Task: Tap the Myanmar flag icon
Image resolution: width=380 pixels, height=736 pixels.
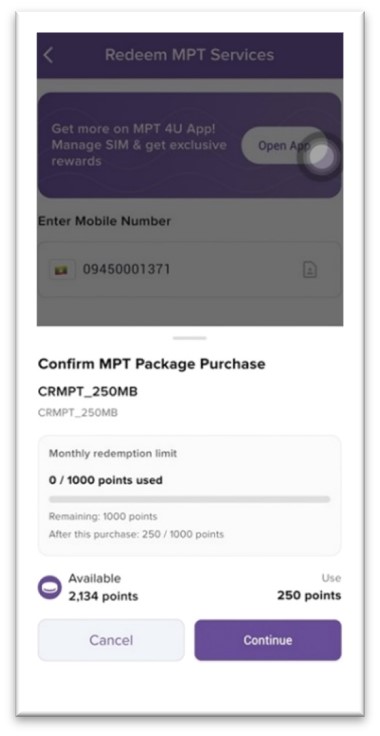Action: pyautogui.click(x=62, y=270)
